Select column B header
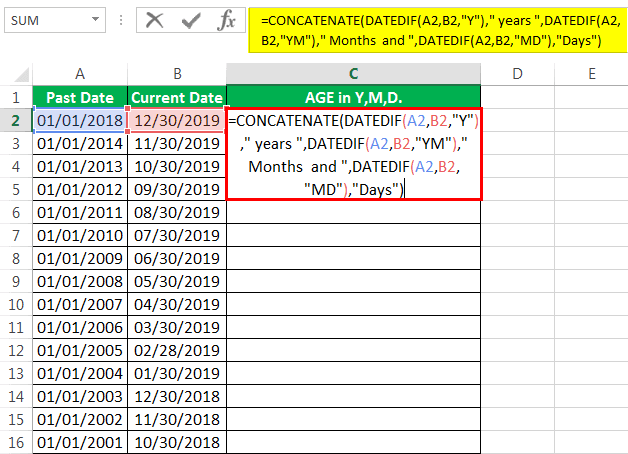Screen dimensions: 628x454 177,73
